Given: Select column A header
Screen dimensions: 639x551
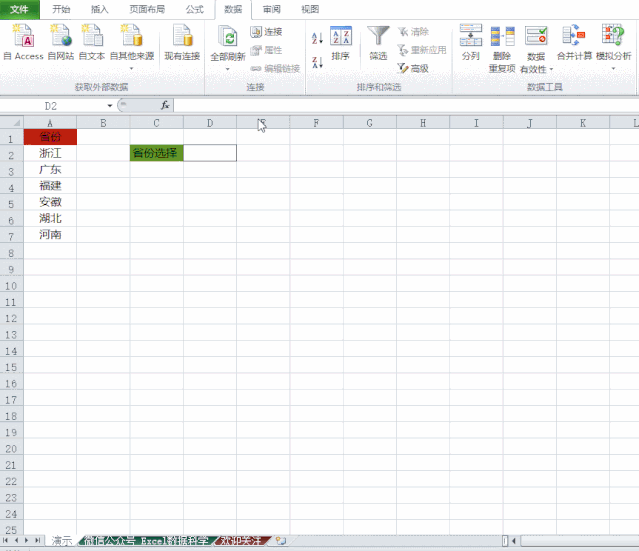Looking at the screenshot, I should (50, 123).
